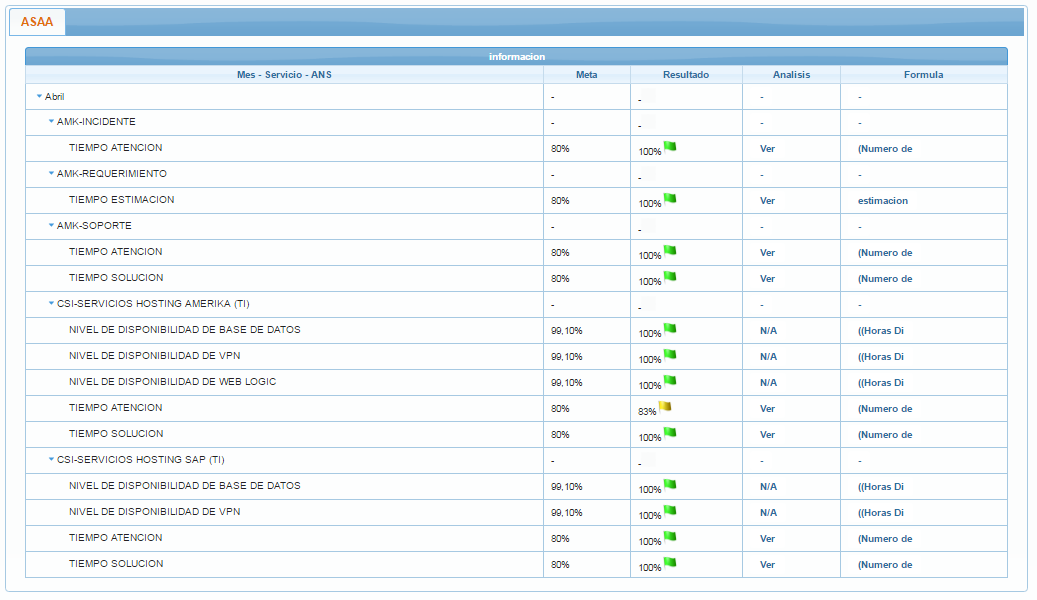Click green flag for NIVEL DE DISPONIBILIDAD DE WEB LOGIC
Screen dimensions: 1037x600
(x=670, y=380)
